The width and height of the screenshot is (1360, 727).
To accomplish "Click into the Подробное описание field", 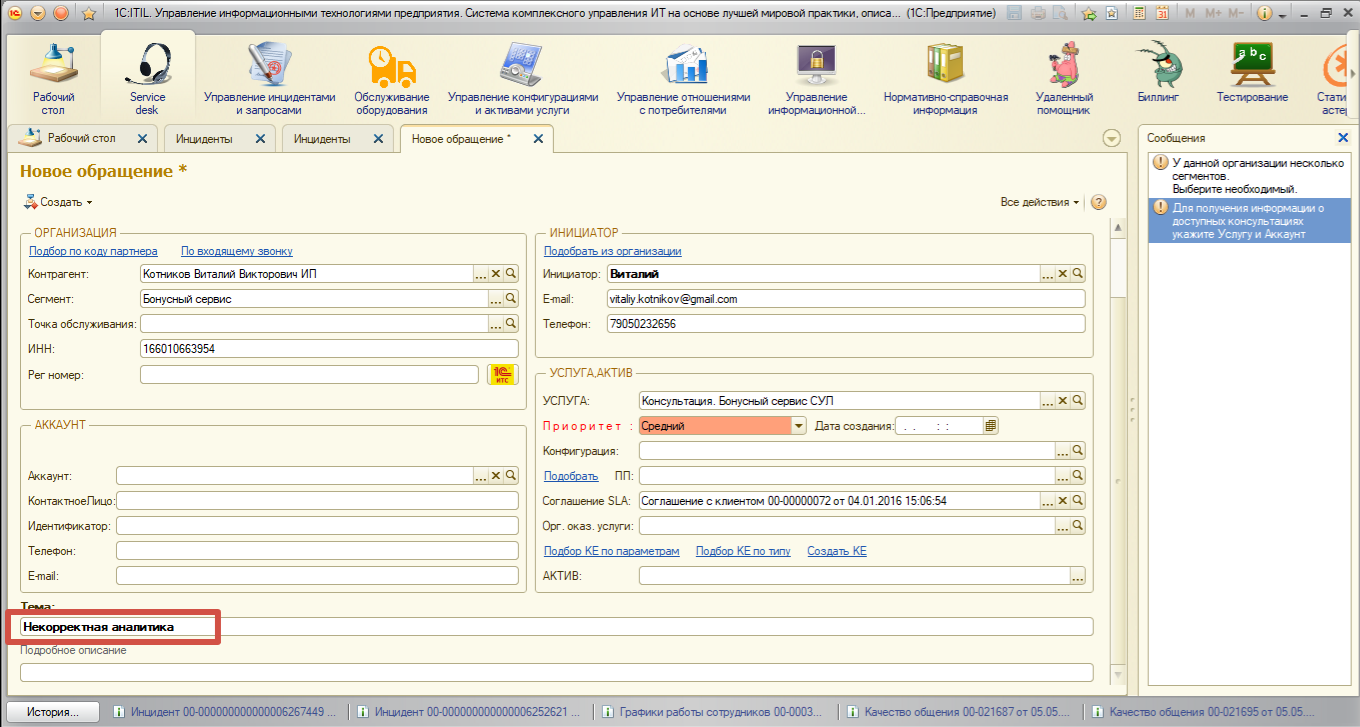I will point(557,672).
